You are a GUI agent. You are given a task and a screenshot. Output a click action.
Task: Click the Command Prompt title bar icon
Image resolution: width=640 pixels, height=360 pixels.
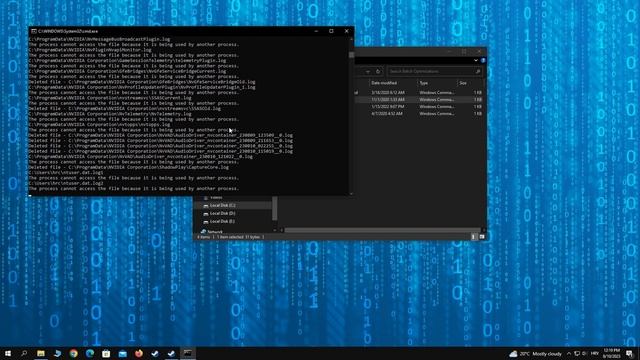click(x=34, y=31)
